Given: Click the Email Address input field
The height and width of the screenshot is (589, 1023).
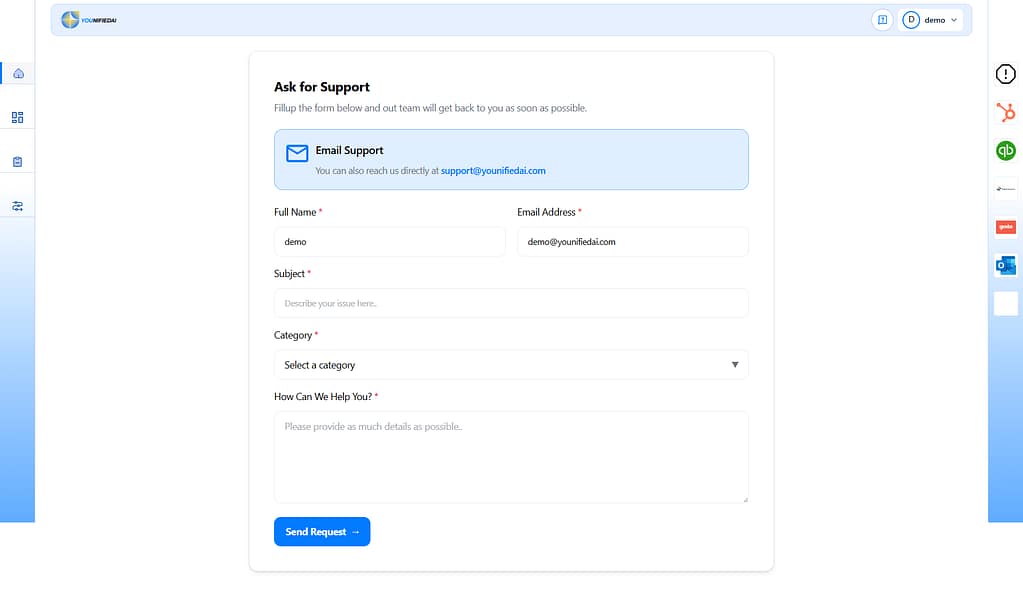Looking at the screenshot, I should [x=633, y=242].
